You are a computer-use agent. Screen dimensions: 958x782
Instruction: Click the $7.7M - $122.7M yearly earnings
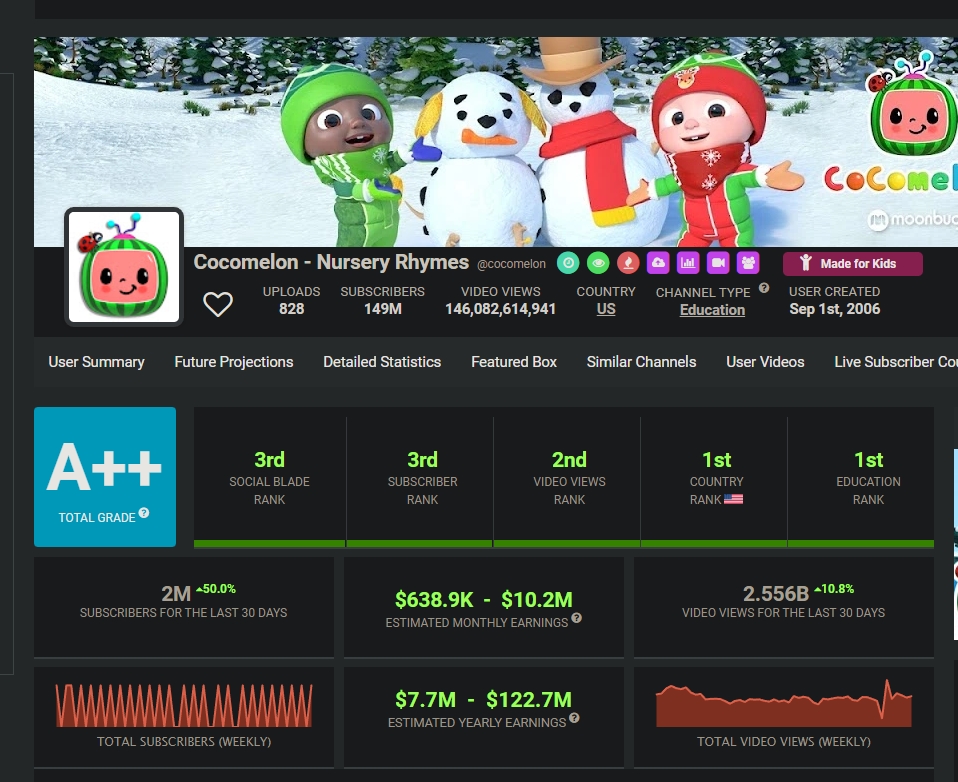pos(483,700)
